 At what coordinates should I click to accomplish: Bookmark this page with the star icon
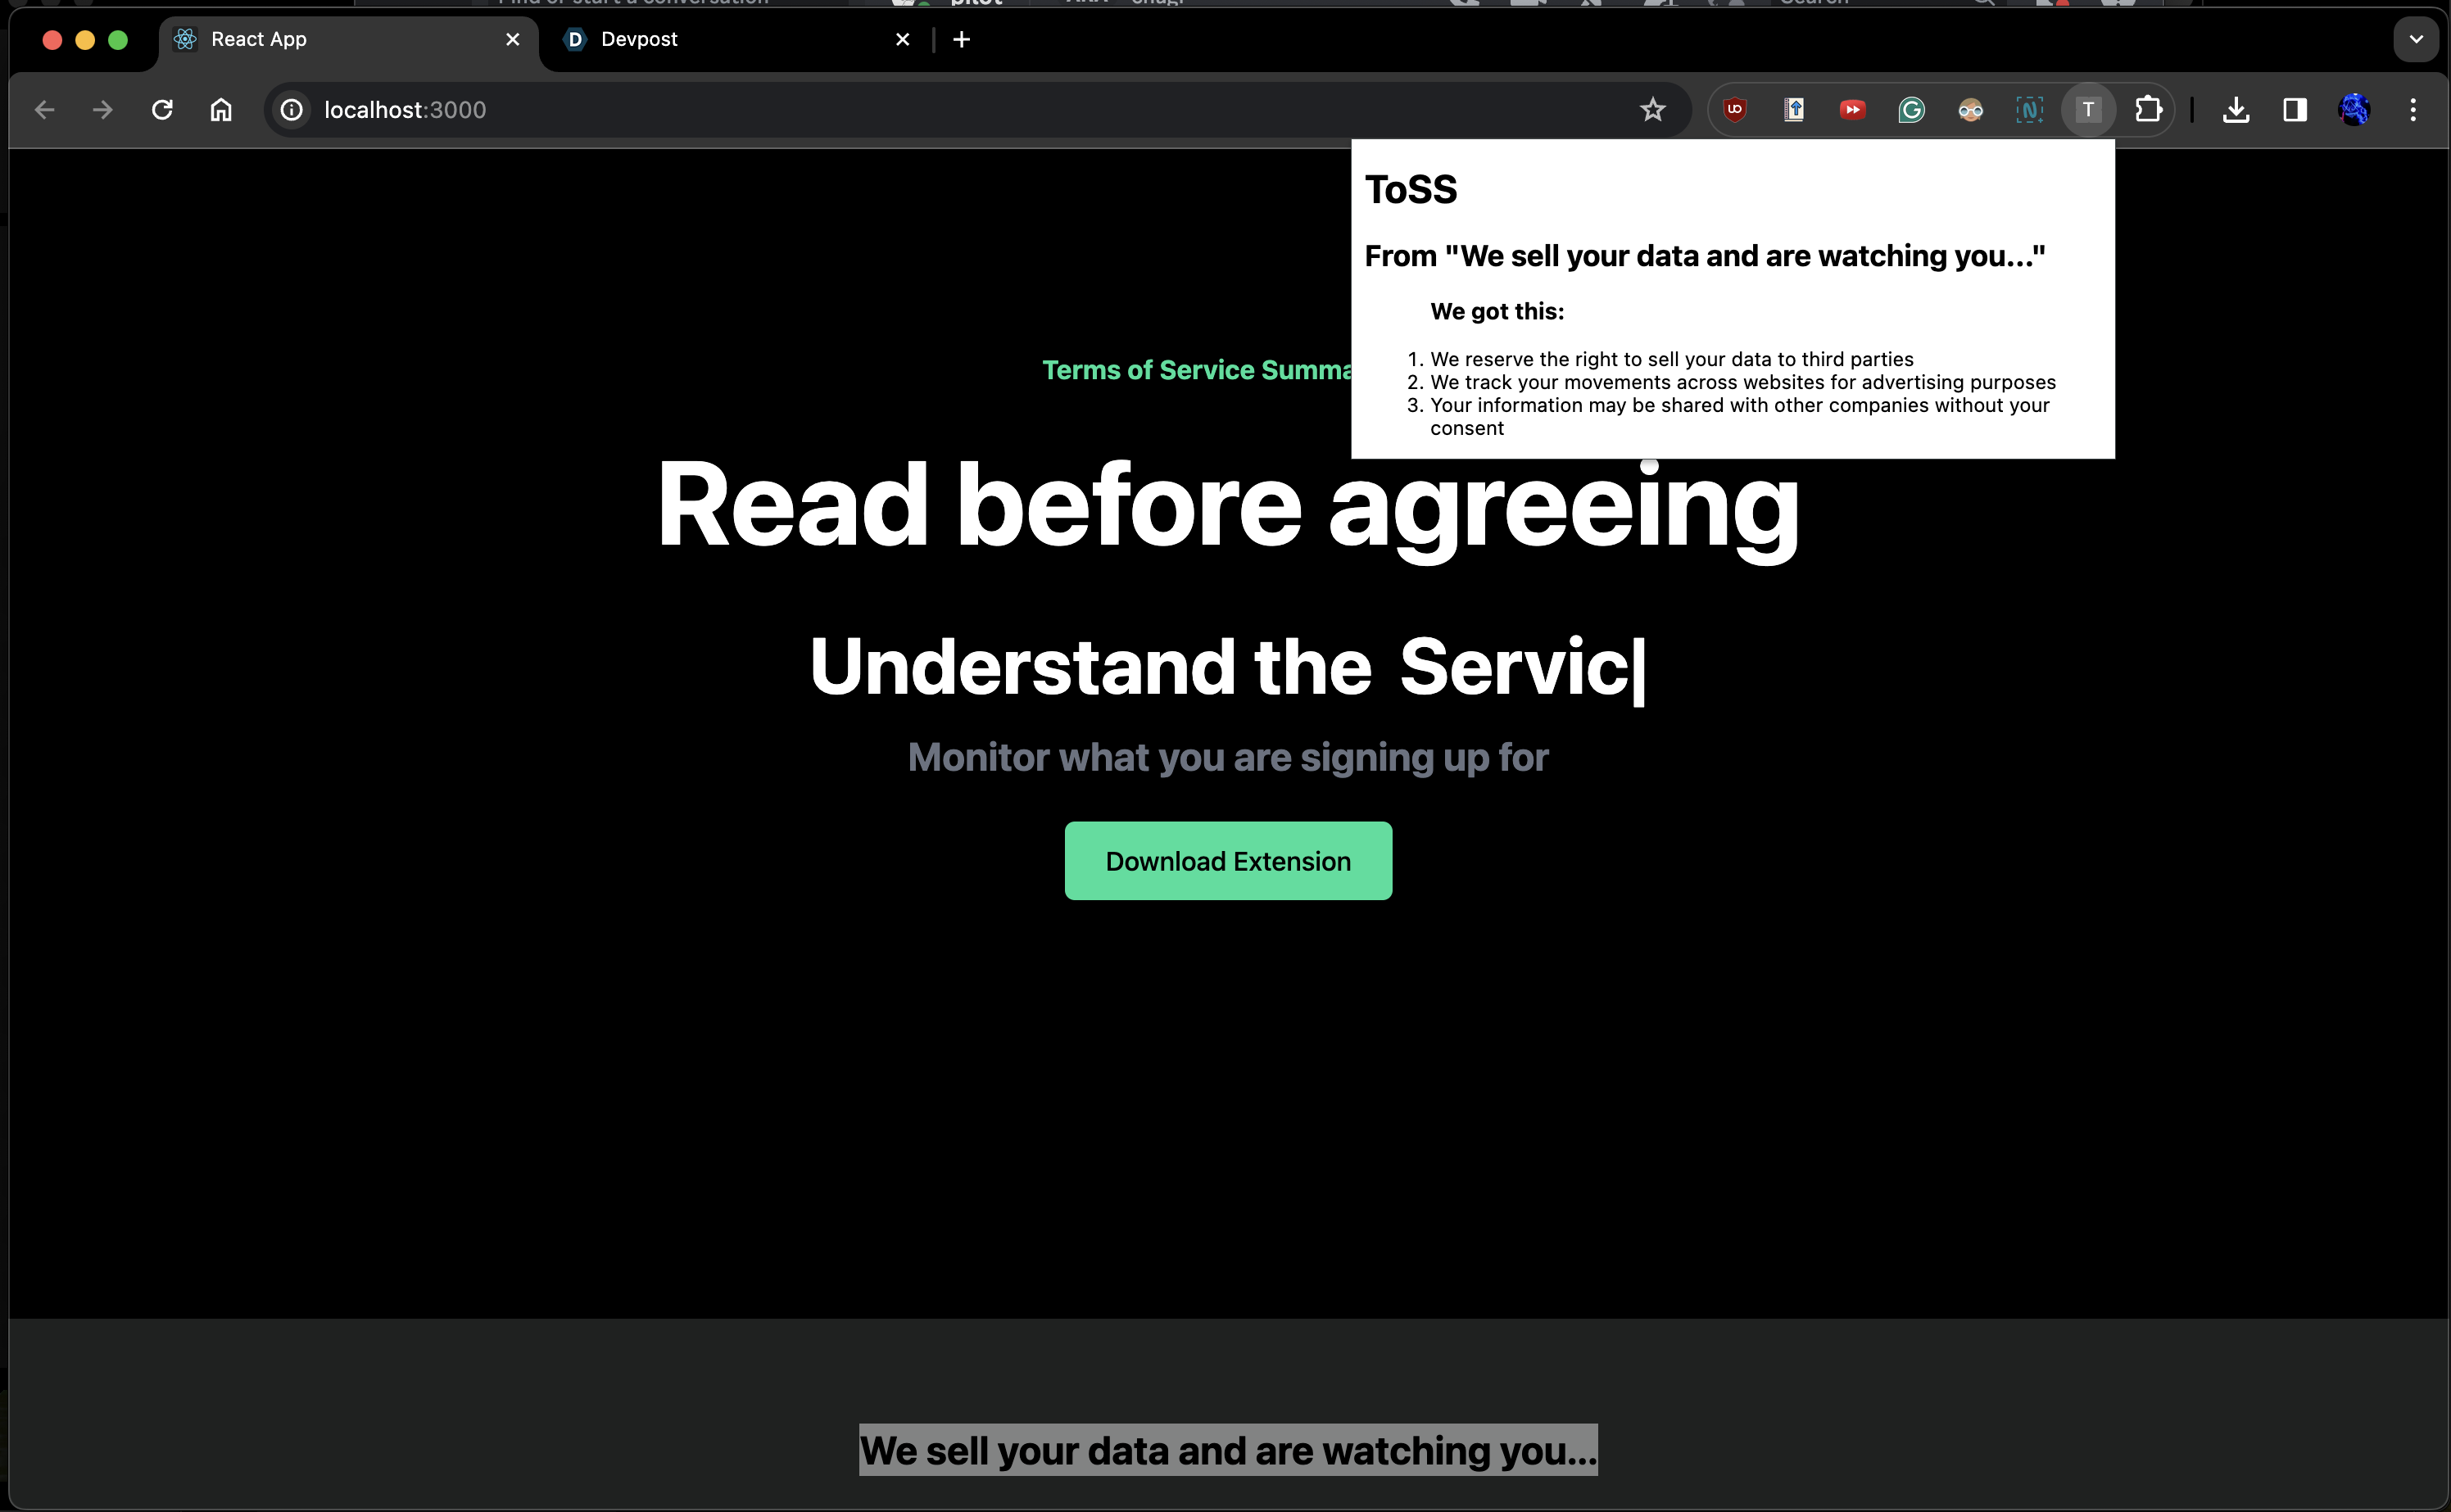1652,110
